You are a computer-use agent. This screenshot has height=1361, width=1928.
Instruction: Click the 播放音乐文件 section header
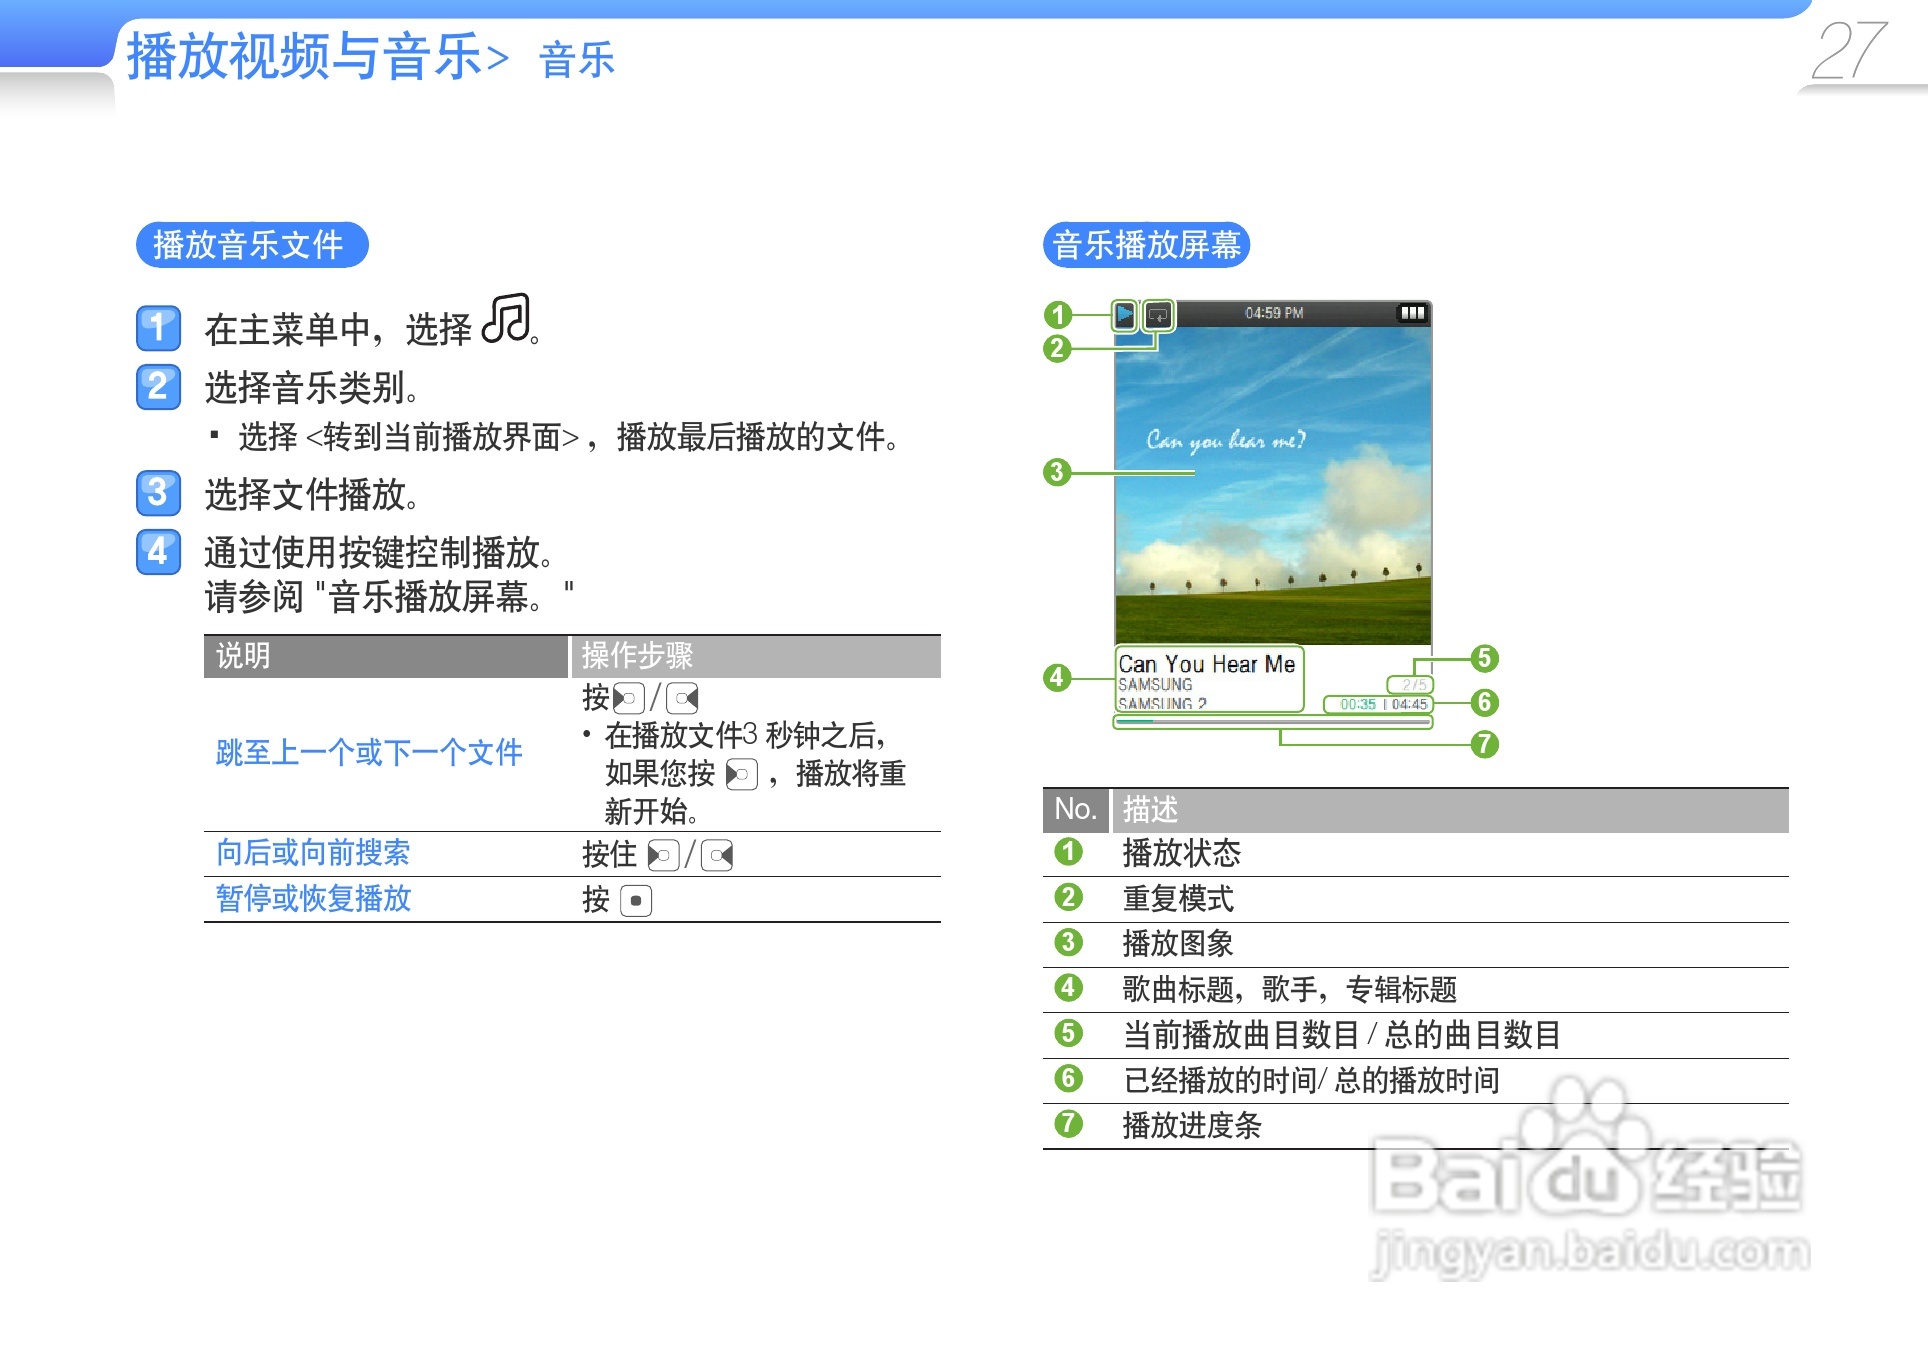pos(251,245)
